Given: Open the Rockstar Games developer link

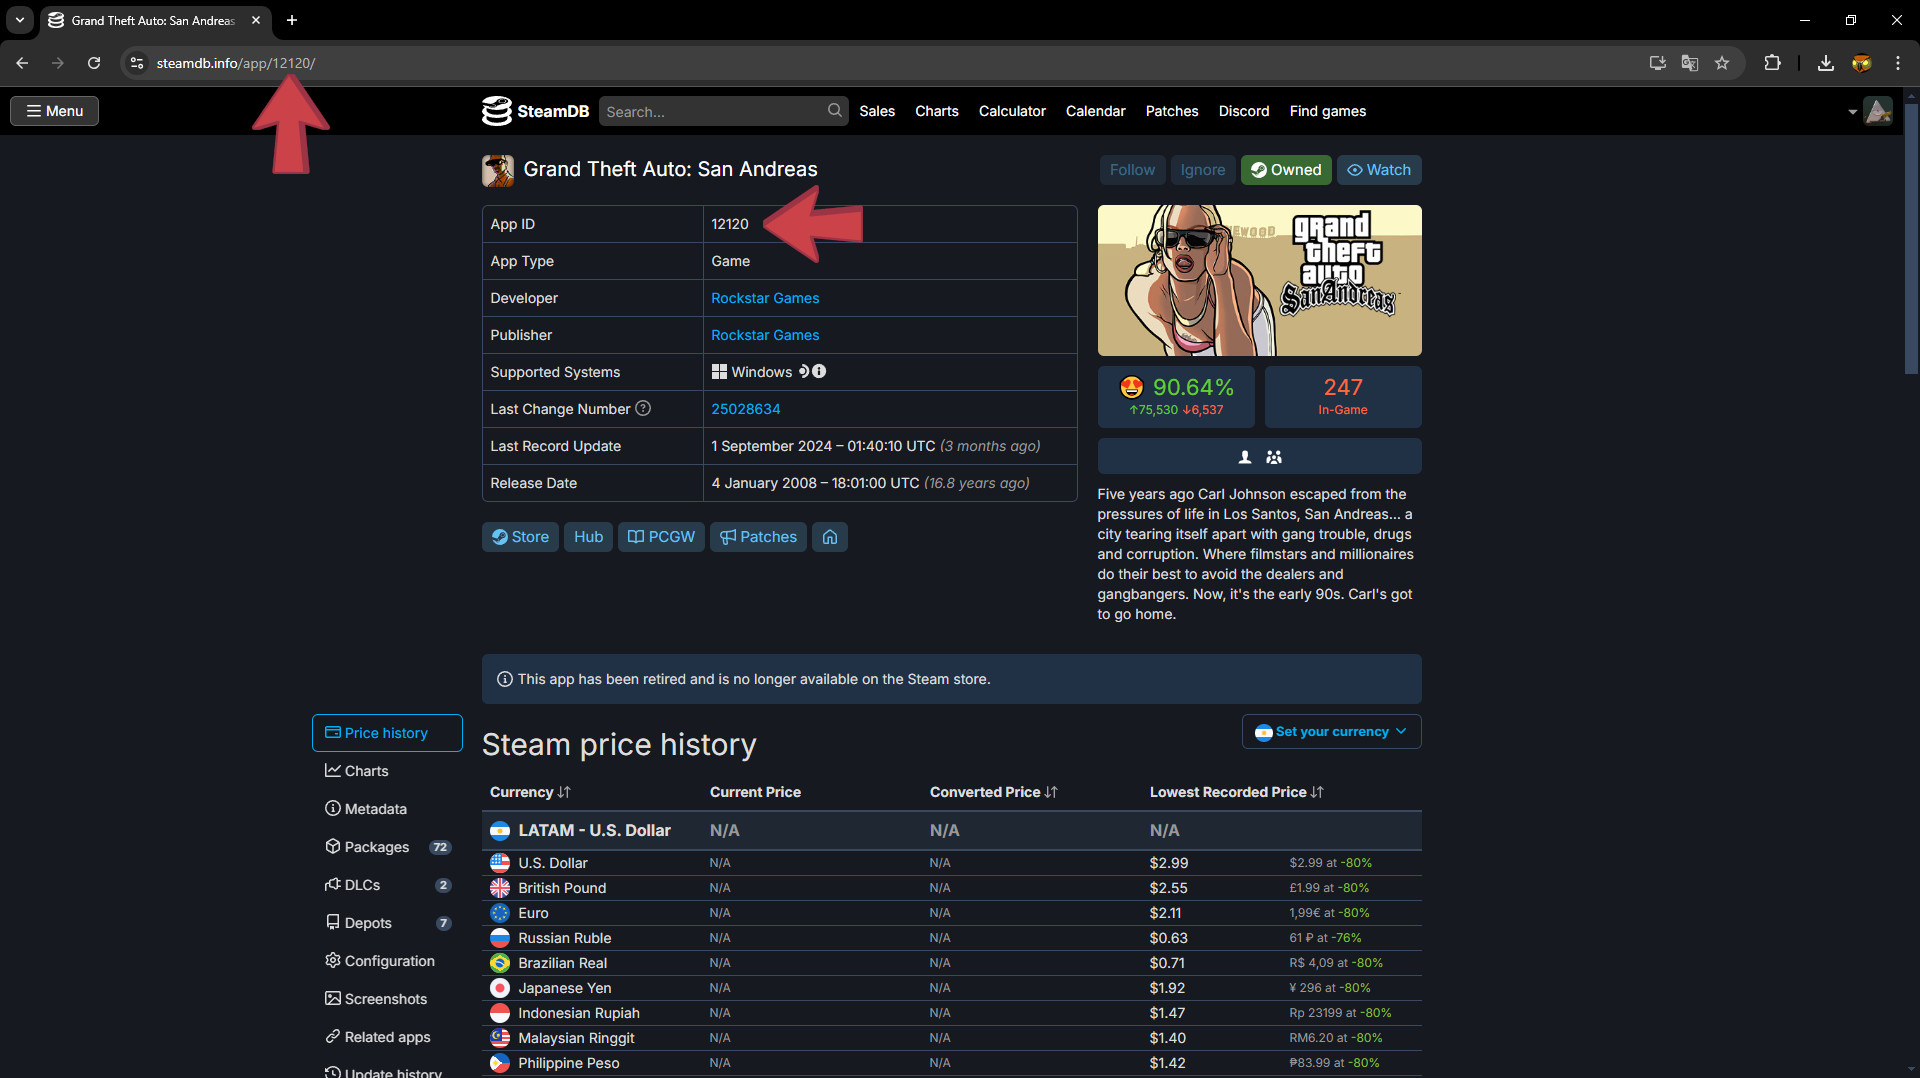Looking at the screenshot, I should coord(765,298).
